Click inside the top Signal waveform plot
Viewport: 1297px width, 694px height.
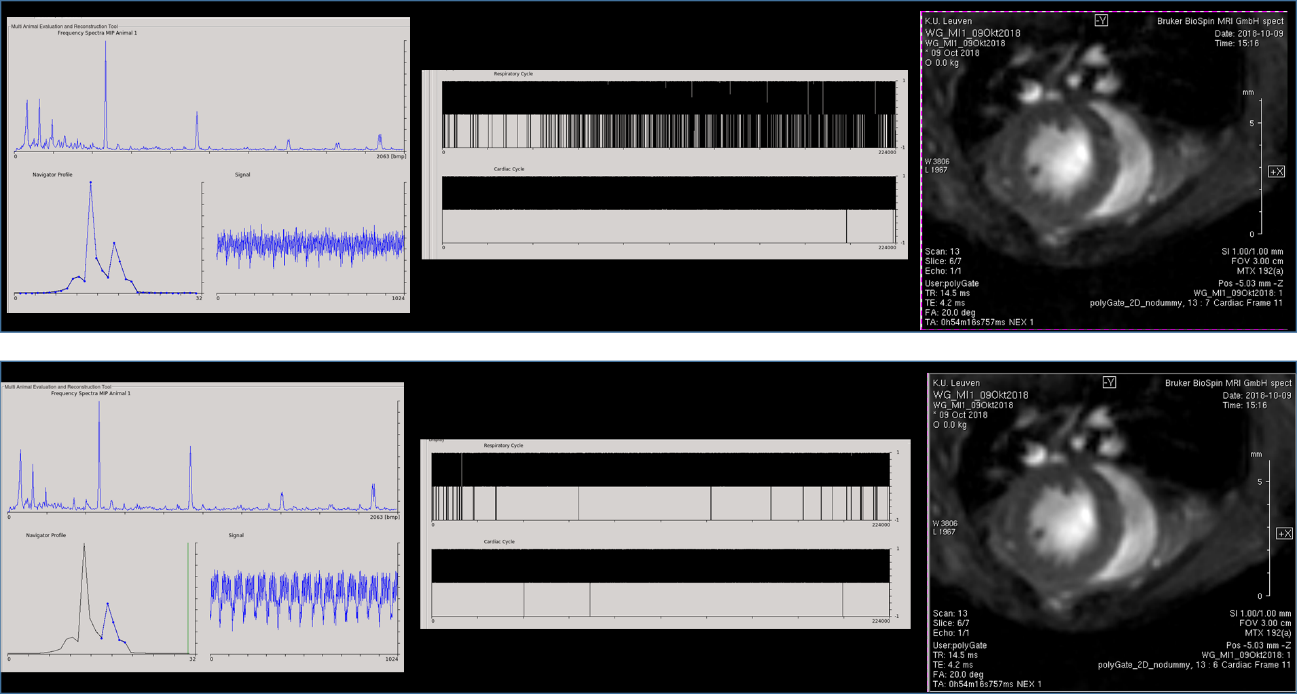(x=311, y=245)
